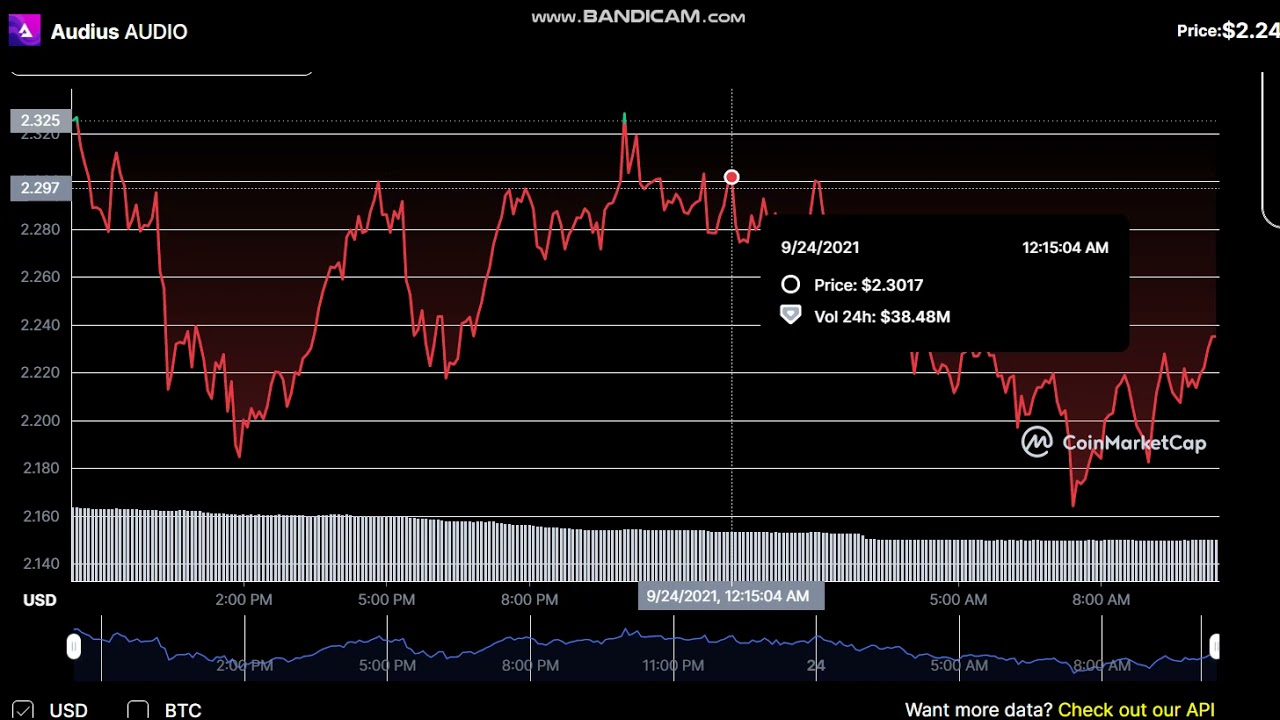Viewport: 1280px width, 720px height.
Task: Grab the left range slider handle
Action: coord(74,647)
